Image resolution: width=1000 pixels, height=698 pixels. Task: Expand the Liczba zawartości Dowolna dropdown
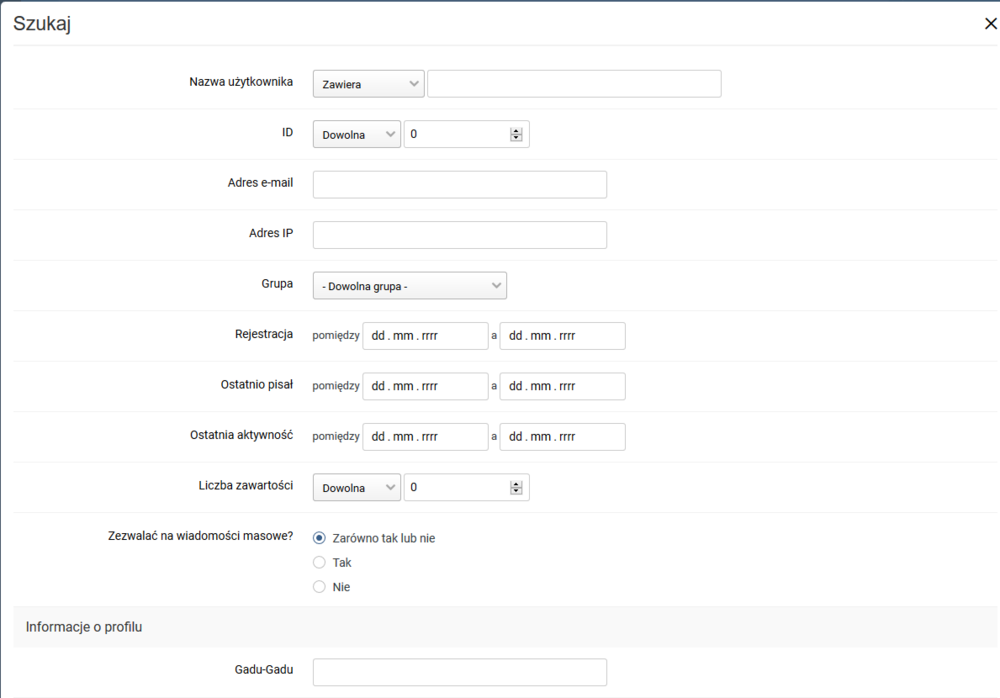pos(356,487)
